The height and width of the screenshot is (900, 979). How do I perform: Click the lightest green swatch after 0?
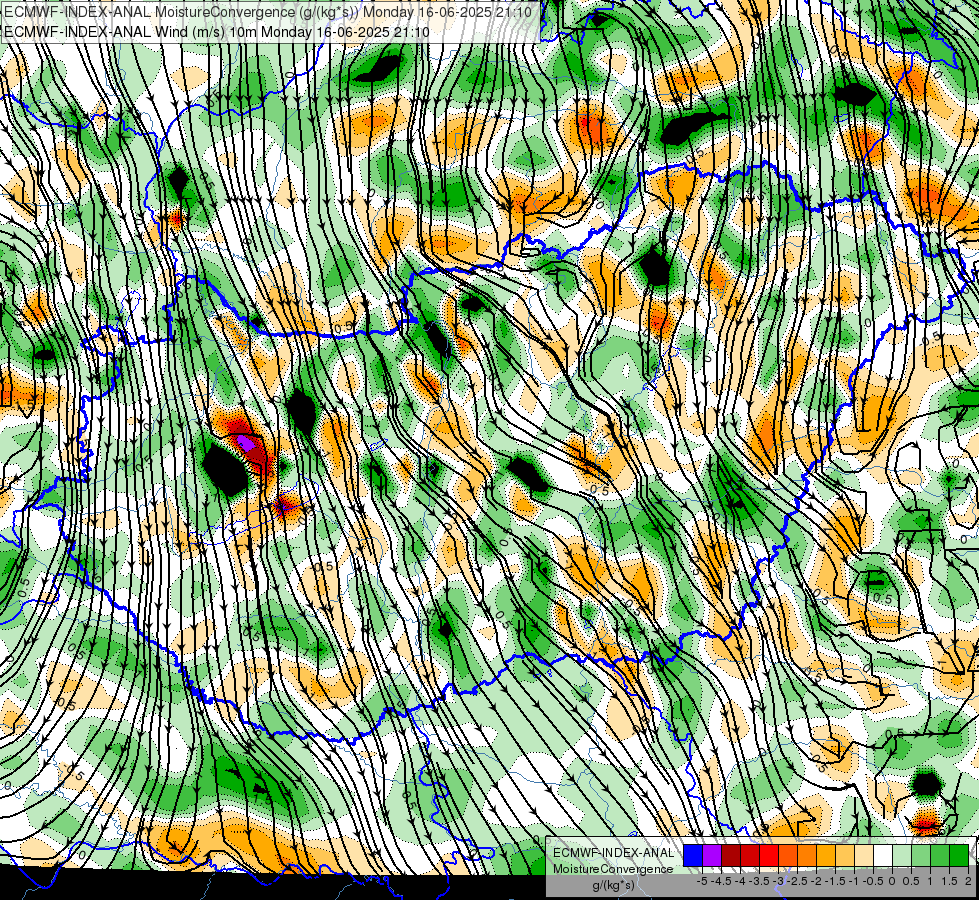coord(902,855)
